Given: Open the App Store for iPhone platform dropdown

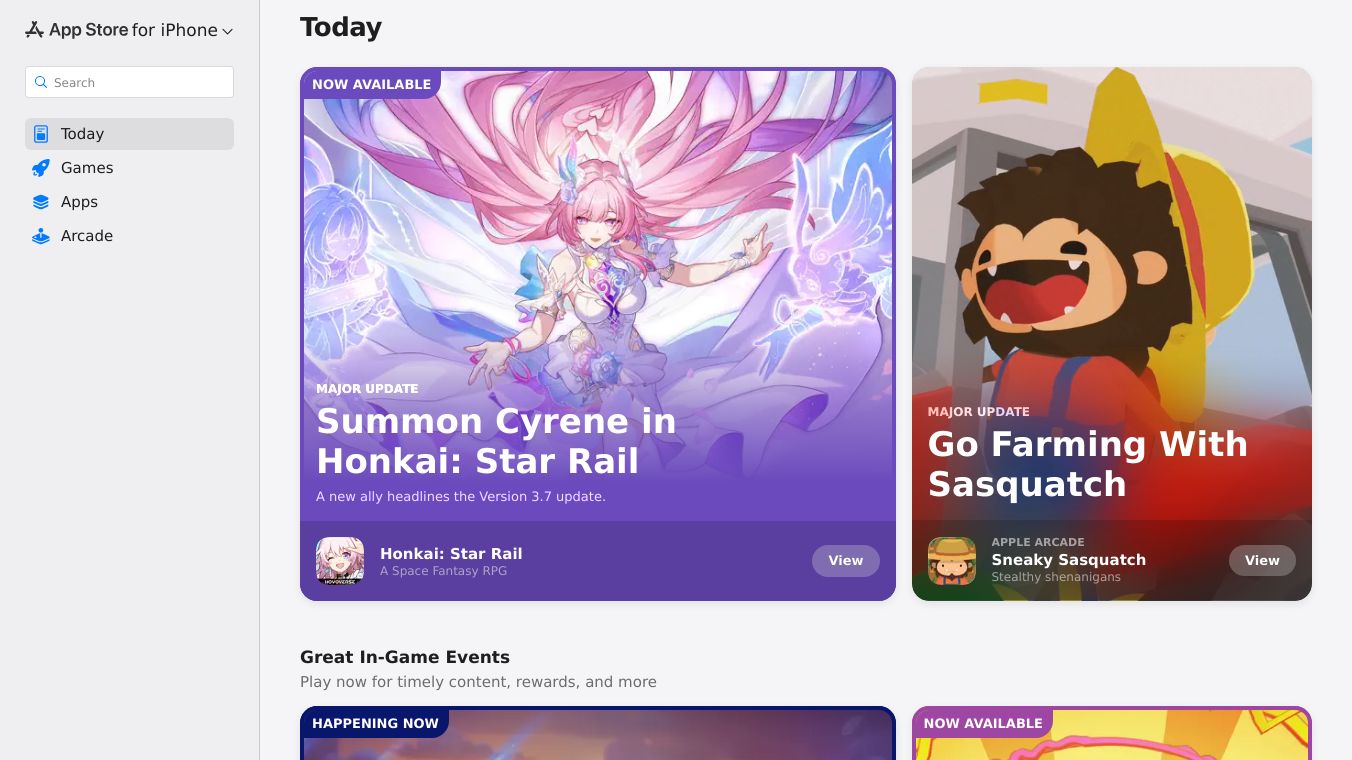Looking at the screenshot, I should [129, 30].
